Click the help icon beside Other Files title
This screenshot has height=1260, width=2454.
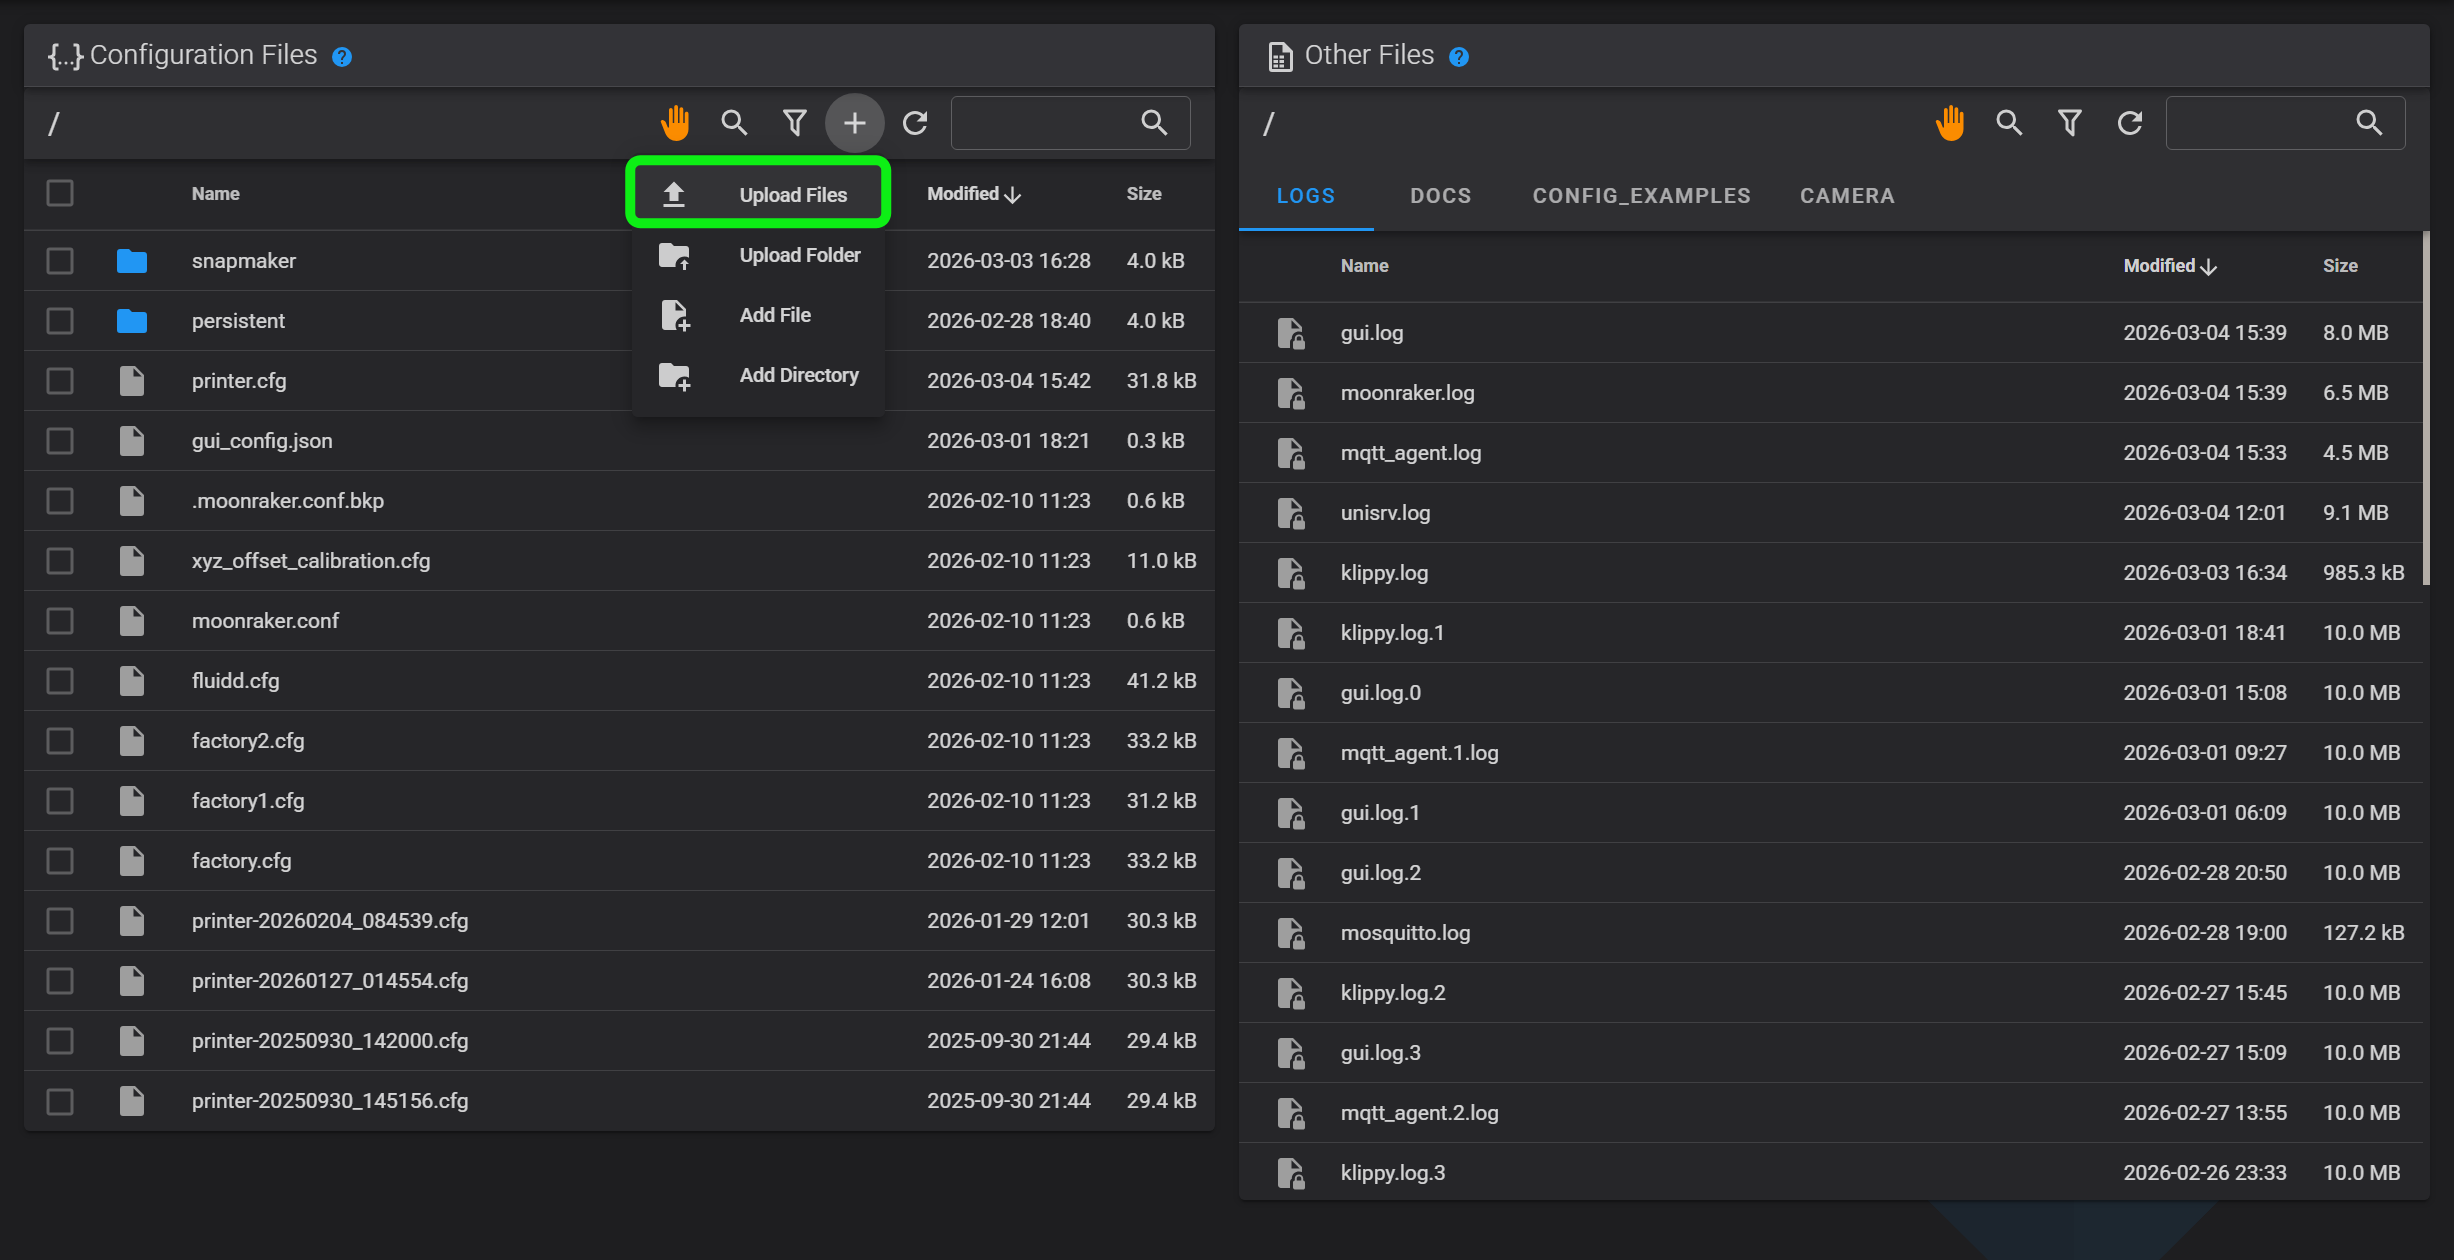(x=1459, y=57)
